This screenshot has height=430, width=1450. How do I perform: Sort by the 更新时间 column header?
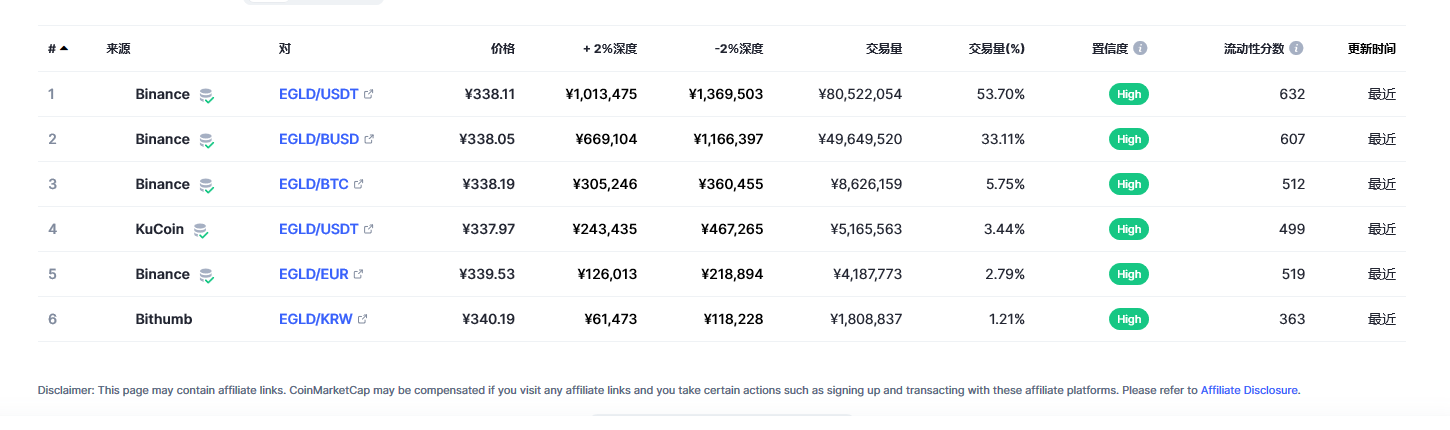1371,48
